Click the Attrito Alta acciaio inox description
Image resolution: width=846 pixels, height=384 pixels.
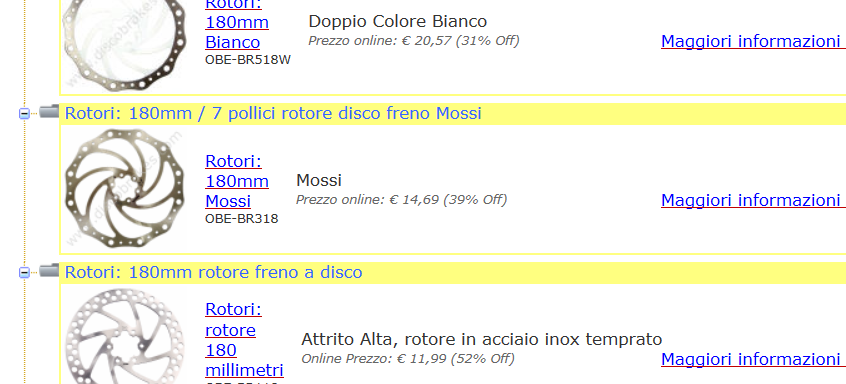(x=481, y=339)
